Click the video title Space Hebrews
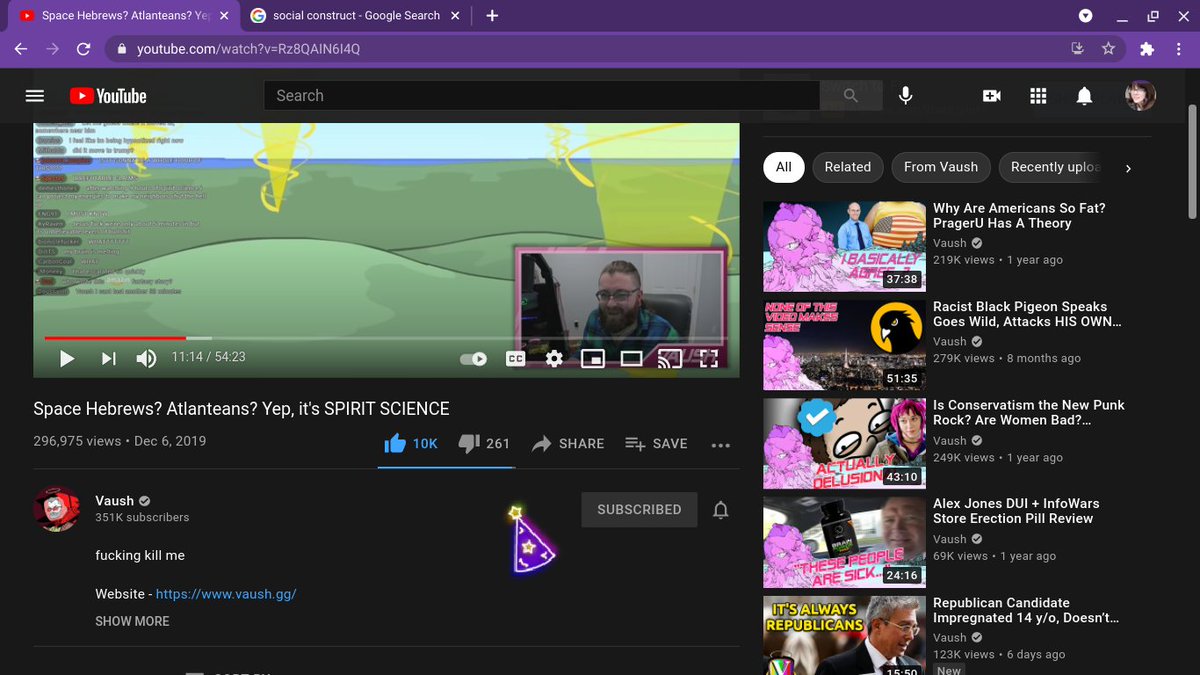 (x=241, y=409)
